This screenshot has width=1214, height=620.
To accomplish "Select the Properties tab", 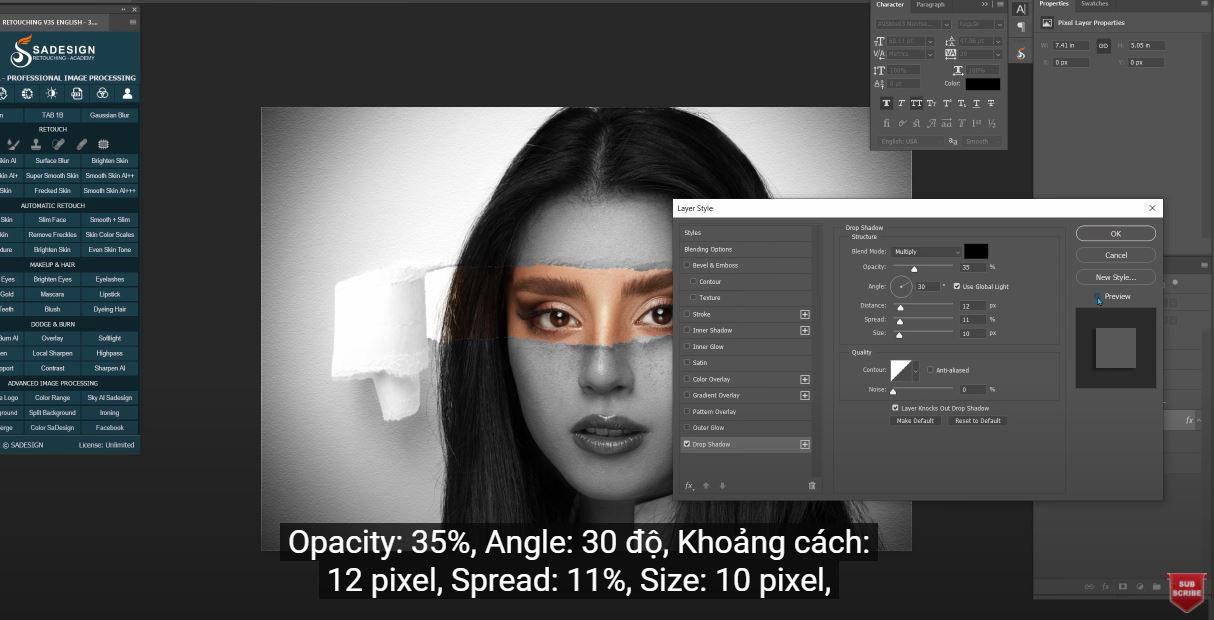I will pos(1054,4).
